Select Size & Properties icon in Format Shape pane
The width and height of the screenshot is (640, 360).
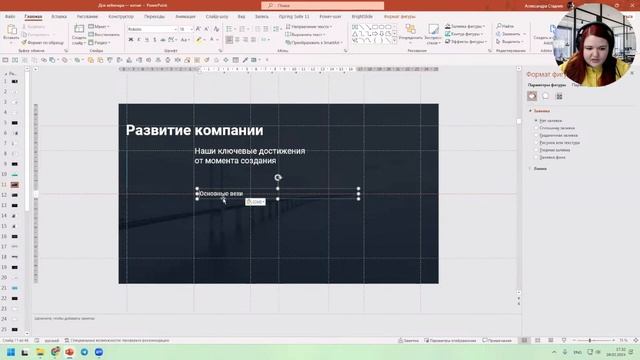point(559,96)
